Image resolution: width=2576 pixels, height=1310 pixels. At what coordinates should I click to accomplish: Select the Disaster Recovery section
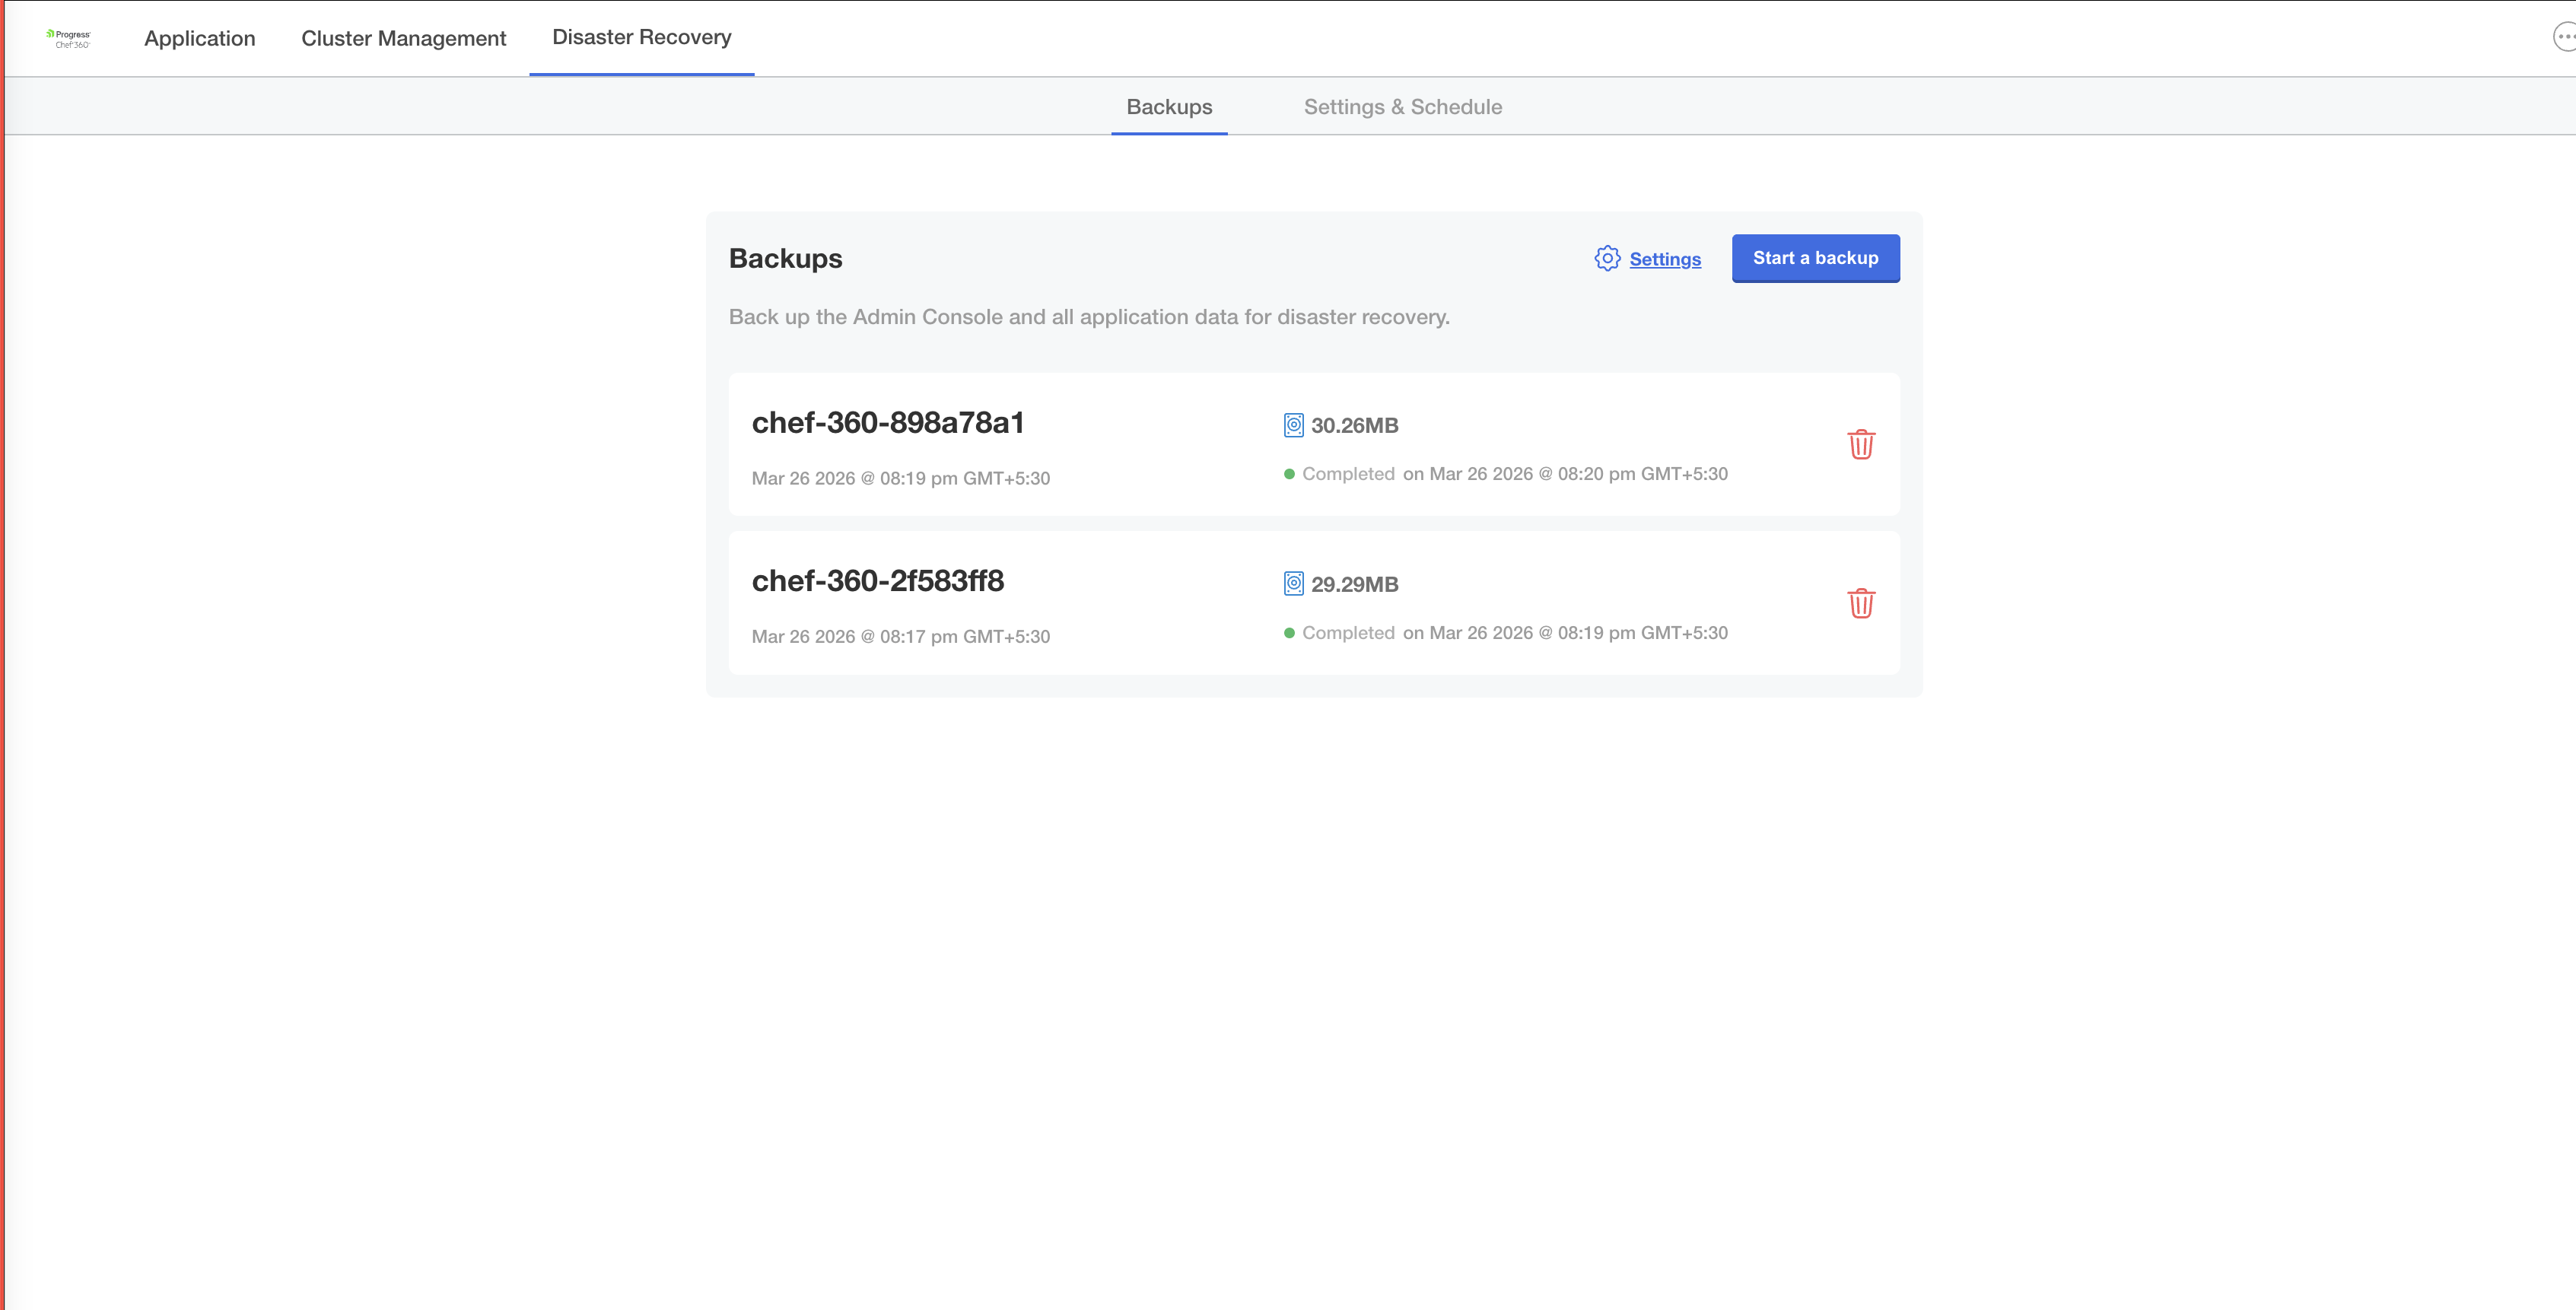click(x=641, y=36)
